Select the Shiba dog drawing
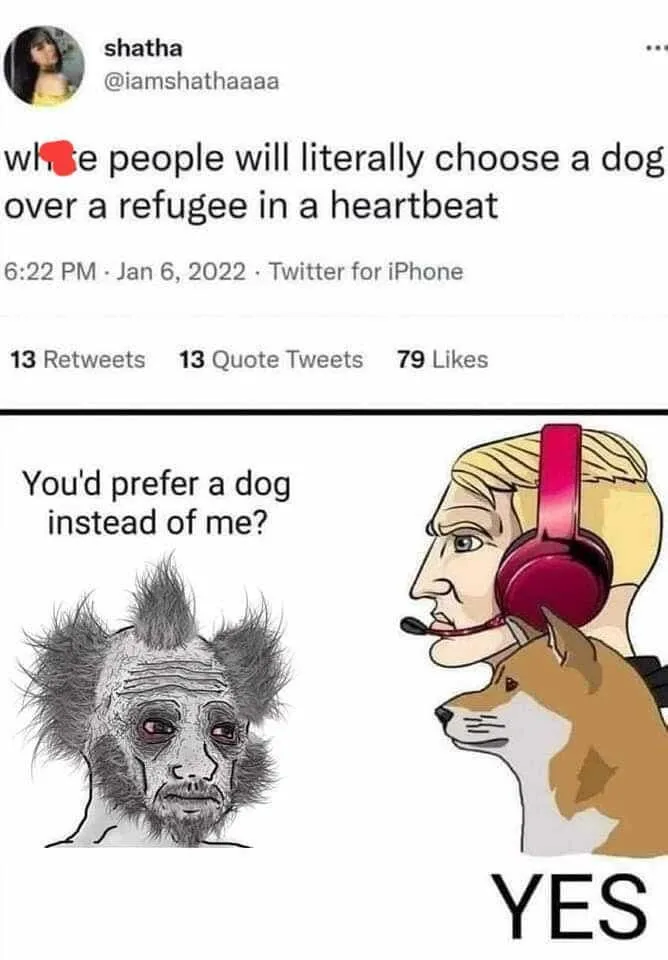The width and height of the screenshot is (668, 960). coord(551,735)
